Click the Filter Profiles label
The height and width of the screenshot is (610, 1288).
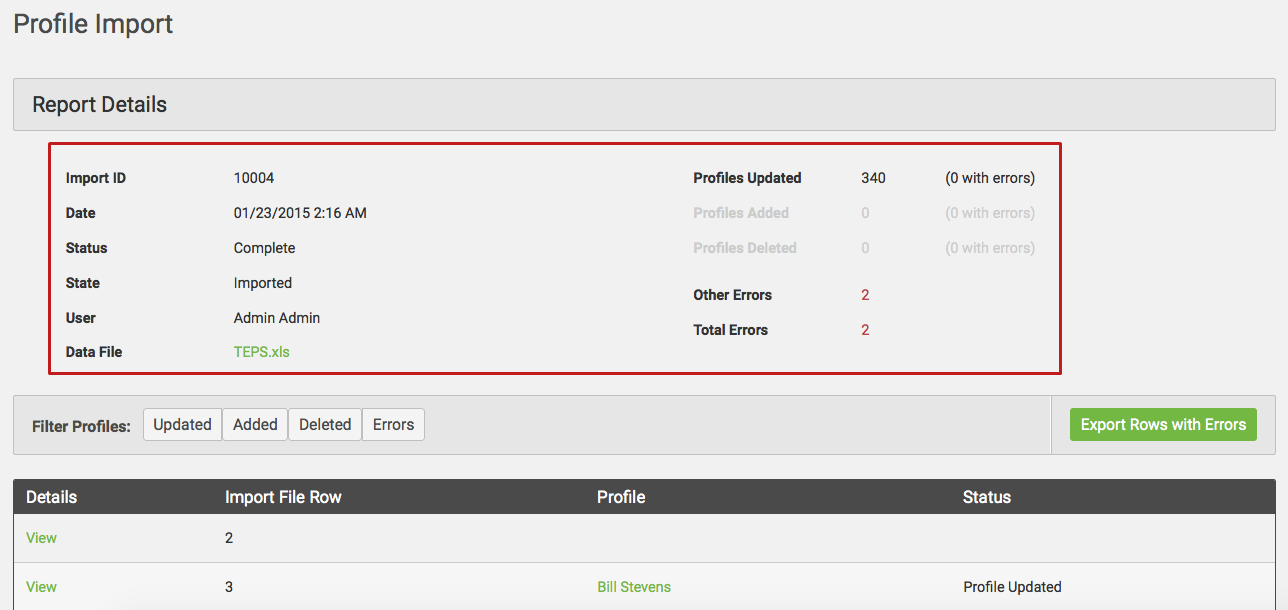81,426
